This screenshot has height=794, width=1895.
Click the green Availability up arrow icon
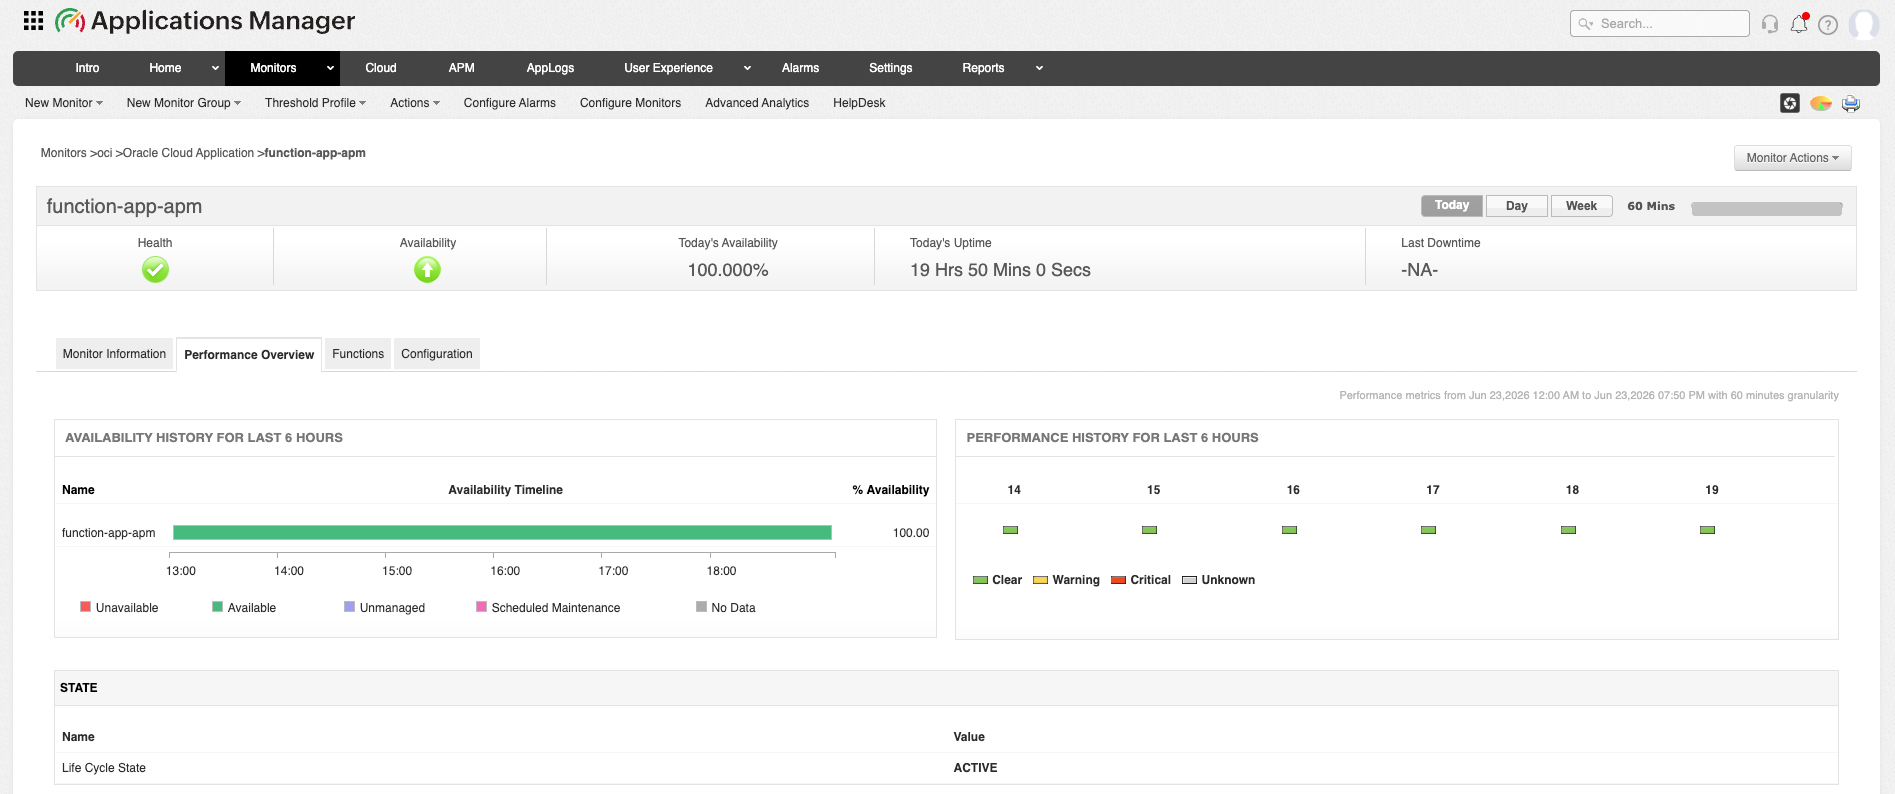(x=427, y=270)
